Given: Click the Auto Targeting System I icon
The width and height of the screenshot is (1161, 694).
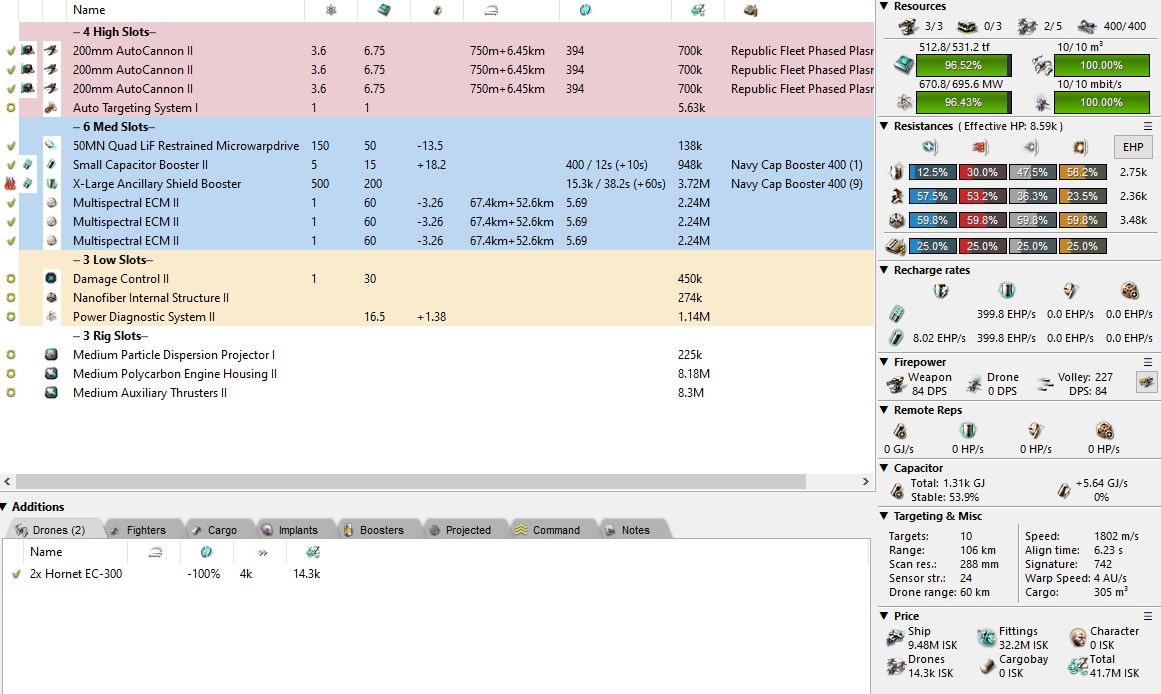Looking at the screenshot, I should pyautogui.click(x=51, y=108).
